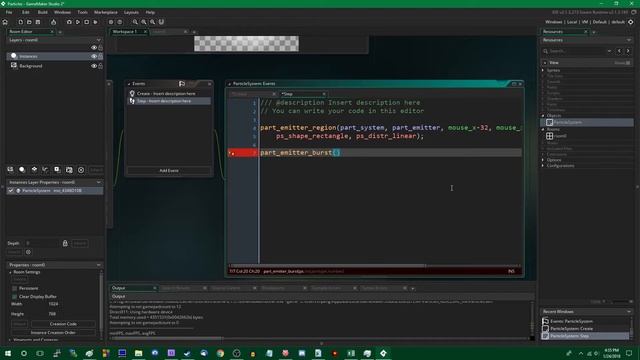Toggle the eye icon above layers list
640x360 pixels.
coord(94,48)
